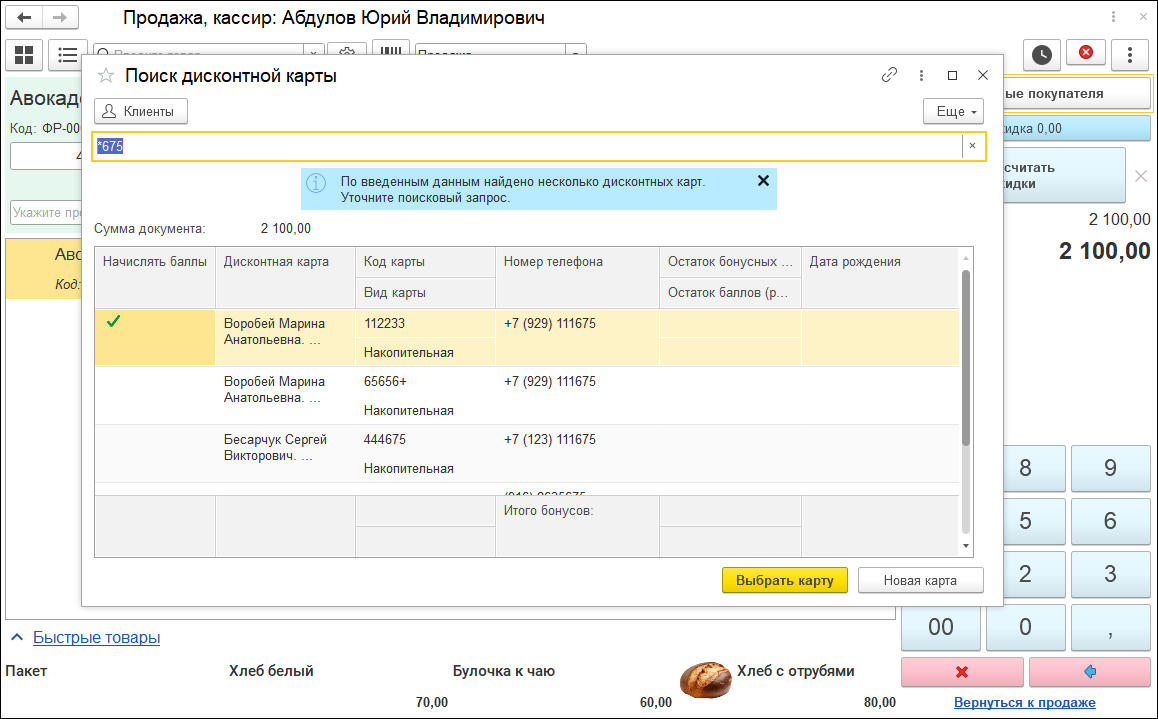Click the discount card search field
This screenshot has height=719, width=1158.
coord(527,146)
